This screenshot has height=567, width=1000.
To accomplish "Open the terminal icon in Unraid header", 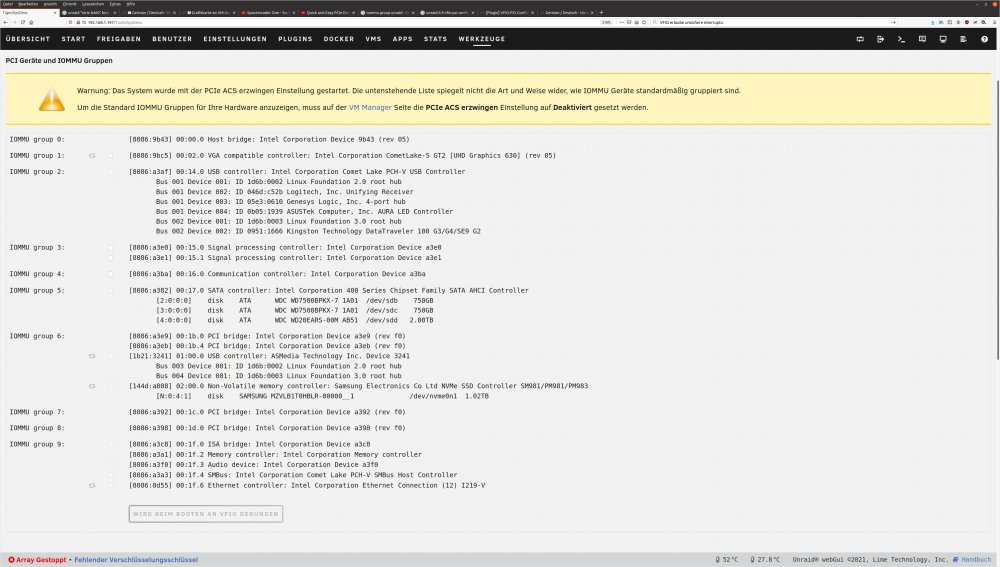I will 901,39.
